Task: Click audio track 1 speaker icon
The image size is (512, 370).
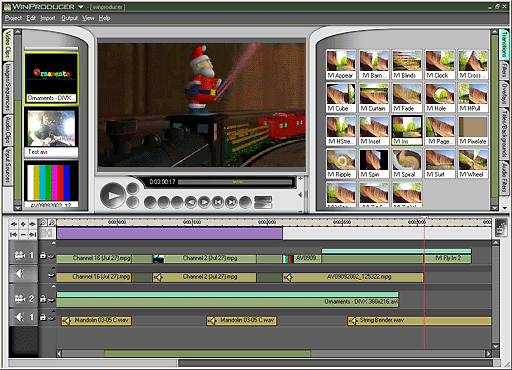Action: [20, 317]
